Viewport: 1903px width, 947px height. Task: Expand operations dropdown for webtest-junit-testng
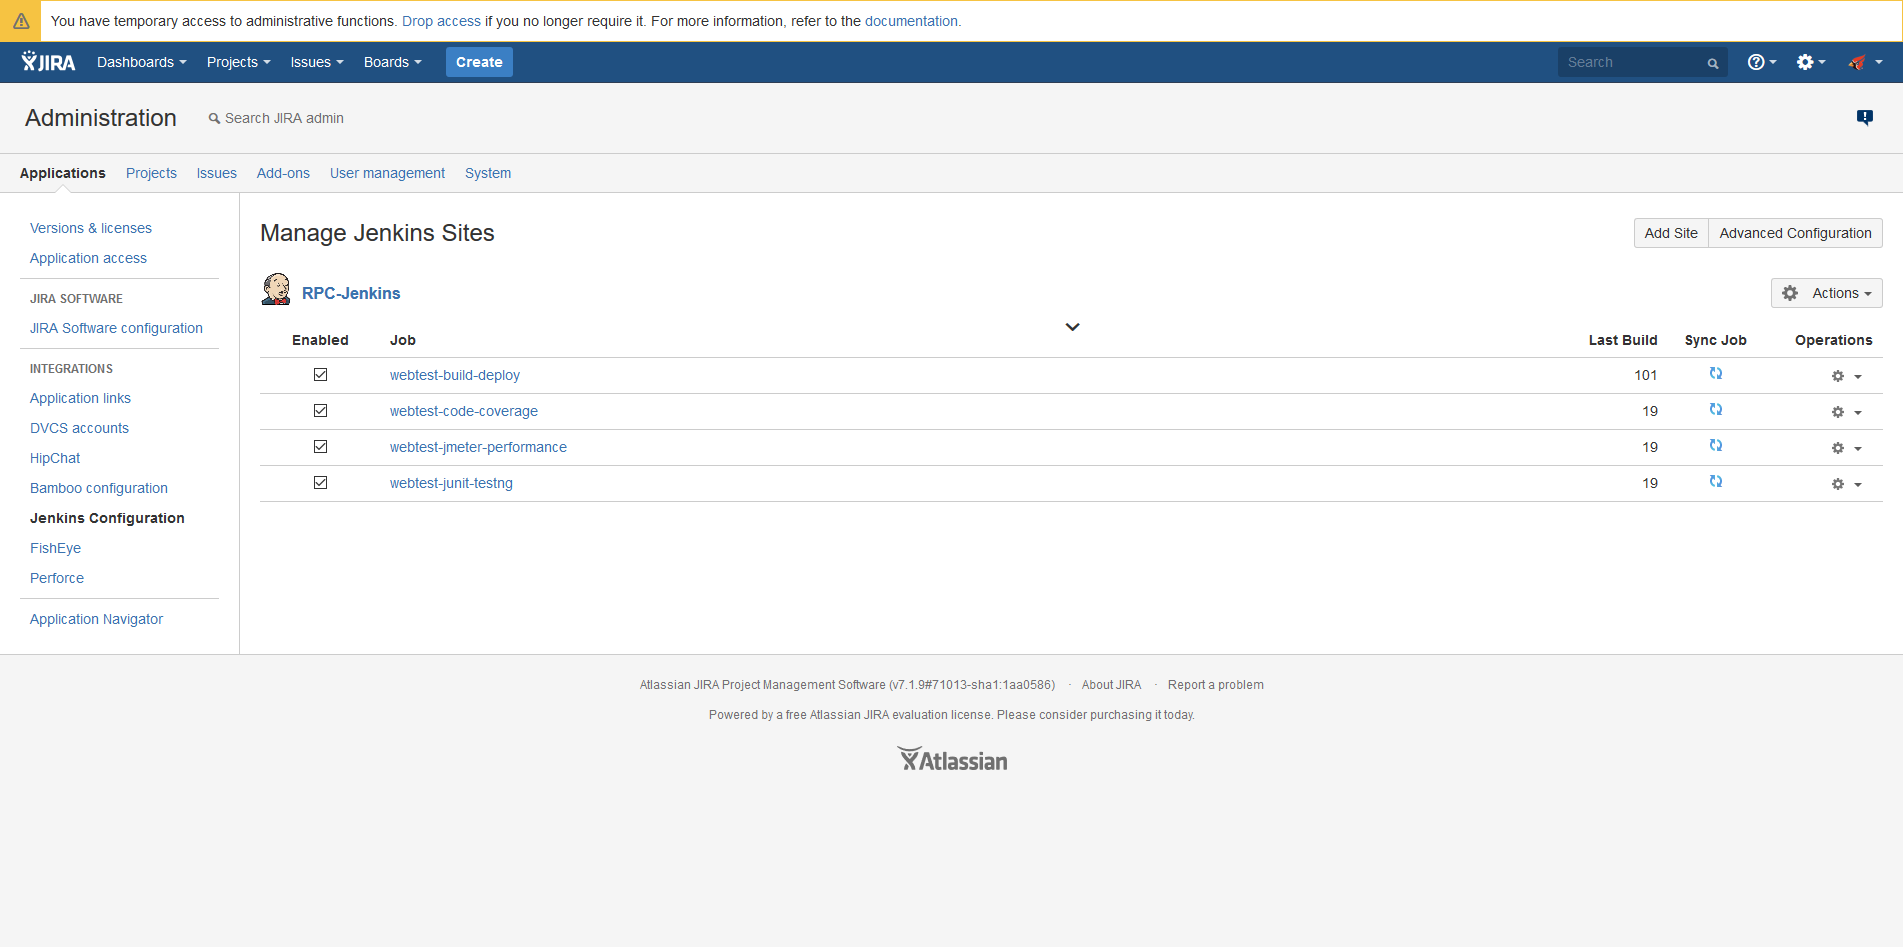pos(1858,484)
